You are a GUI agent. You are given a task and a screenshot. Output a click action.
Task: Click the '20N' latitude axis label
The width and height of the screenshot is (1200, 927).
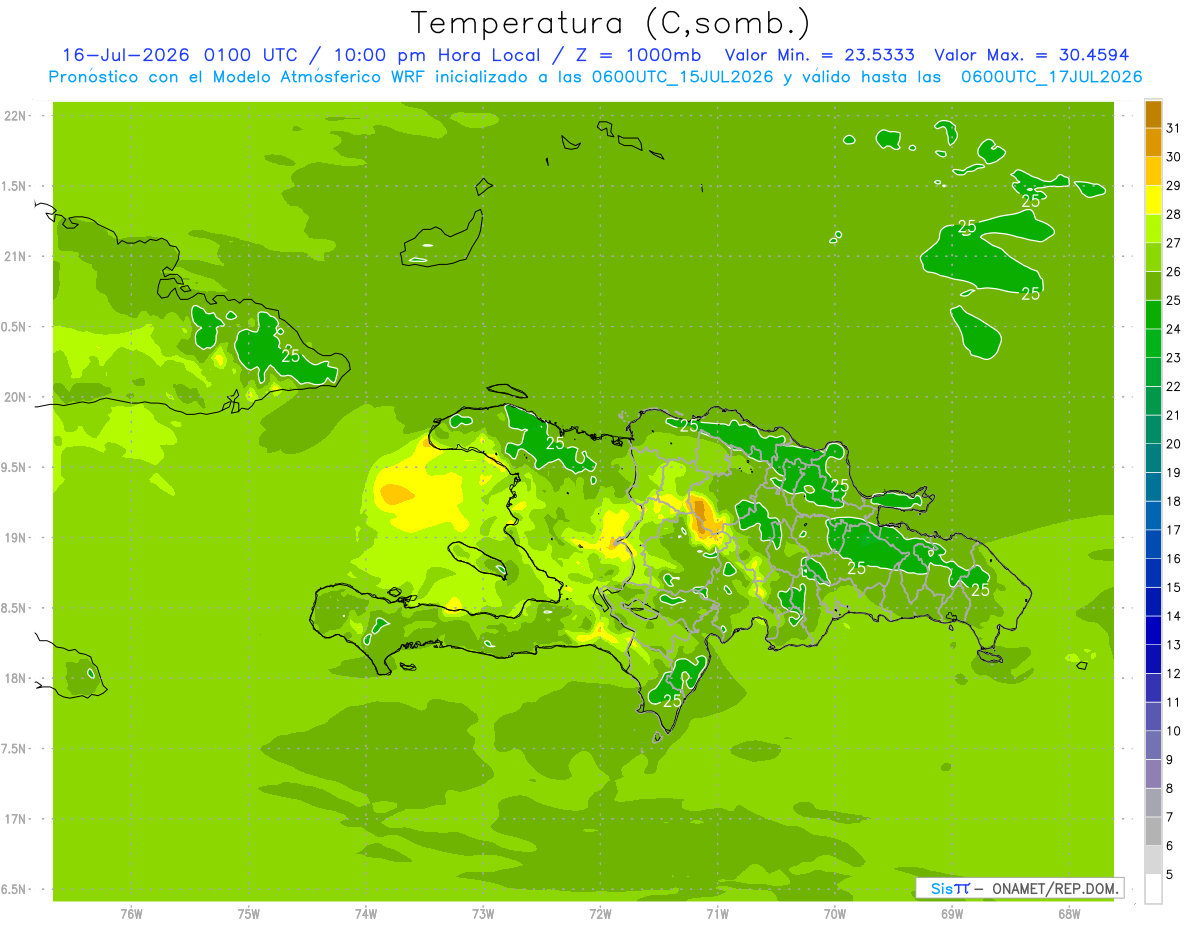pos(17,397)
